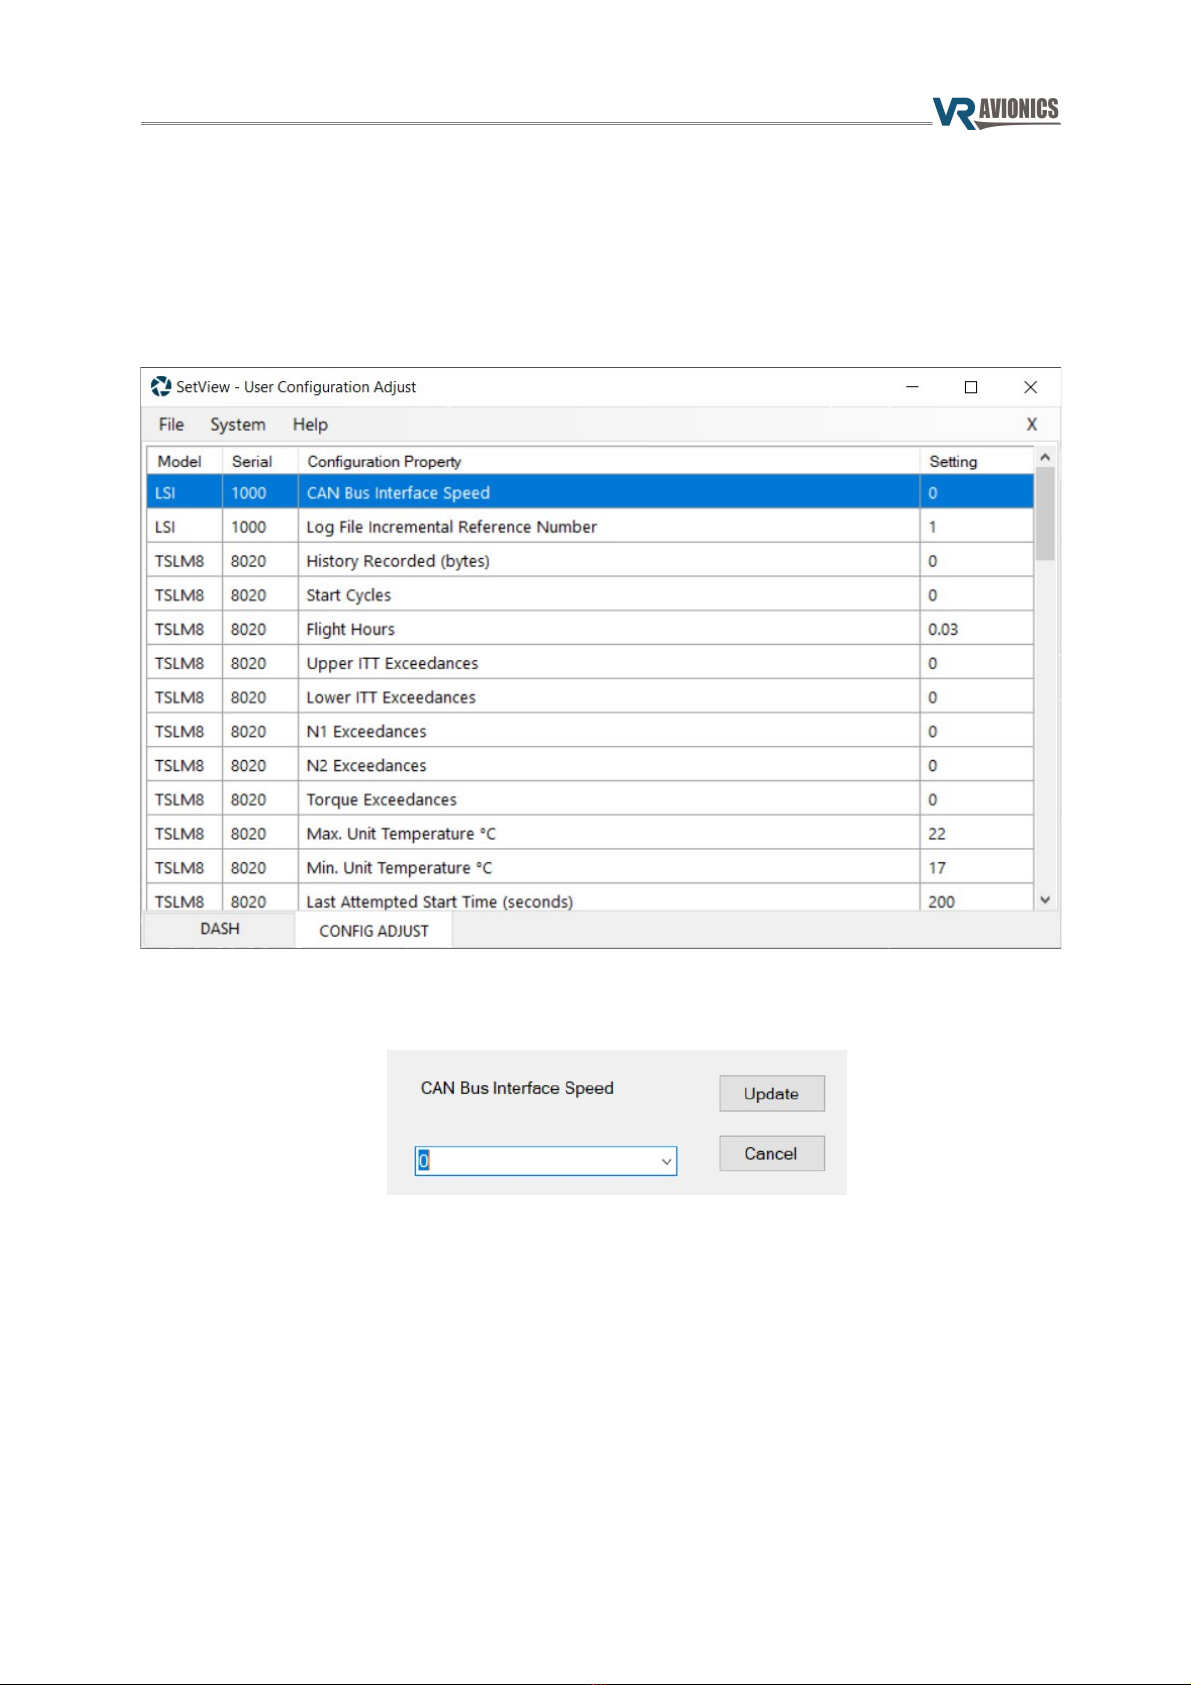Select the Start Cycles row

pos(590,594)
